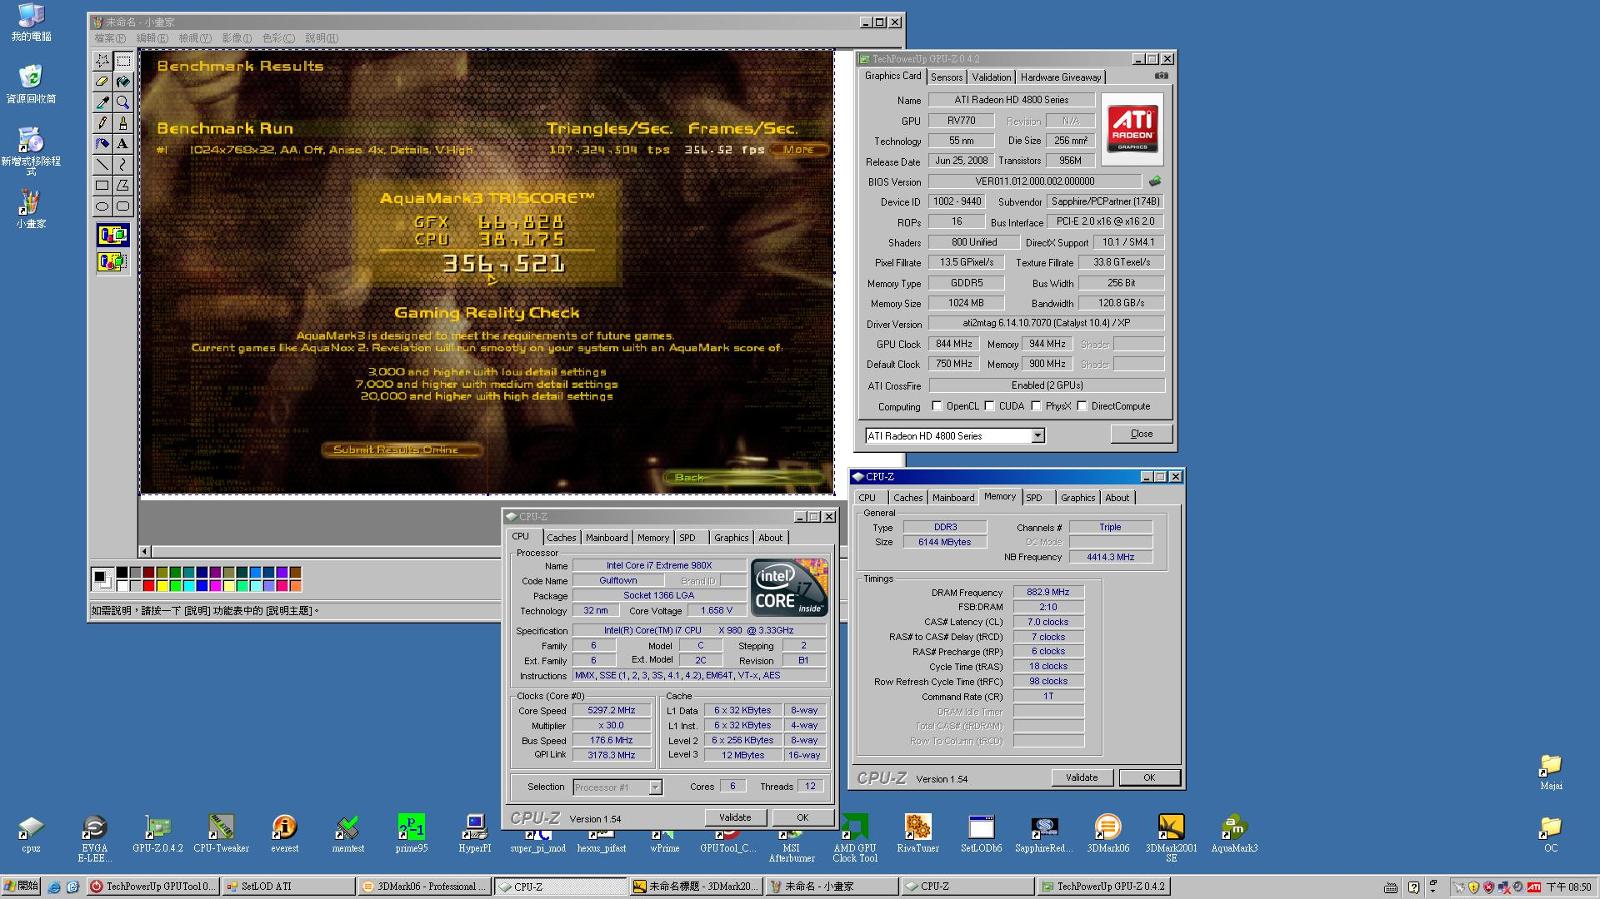Choose the Pencil tool in Paint

click(x=102, y=123)
